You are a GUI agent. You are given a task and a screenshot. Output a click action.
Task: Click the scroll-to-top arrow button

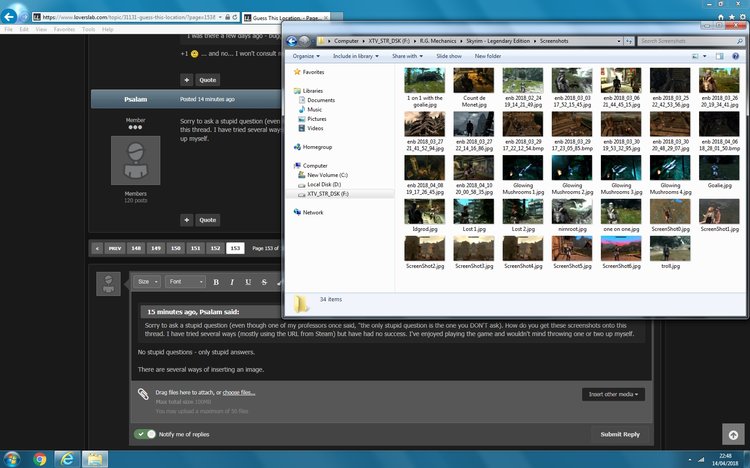click(x=733, y=435)
